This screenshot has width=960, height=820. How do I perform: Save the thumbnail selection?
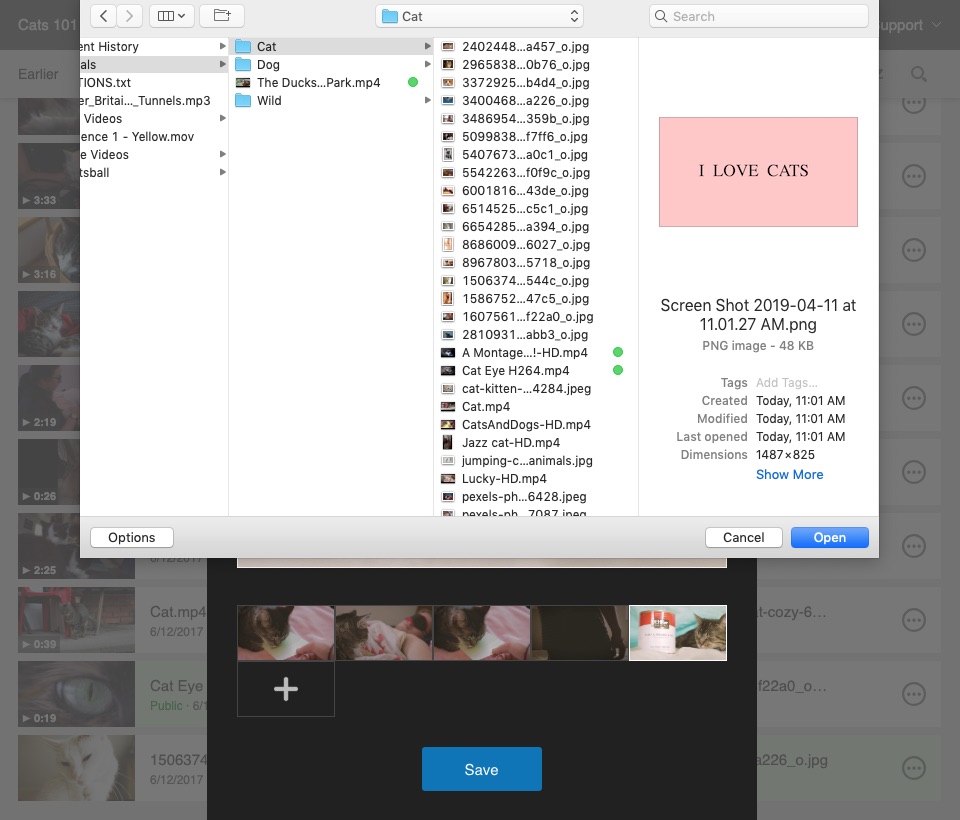tap(482, 769)
